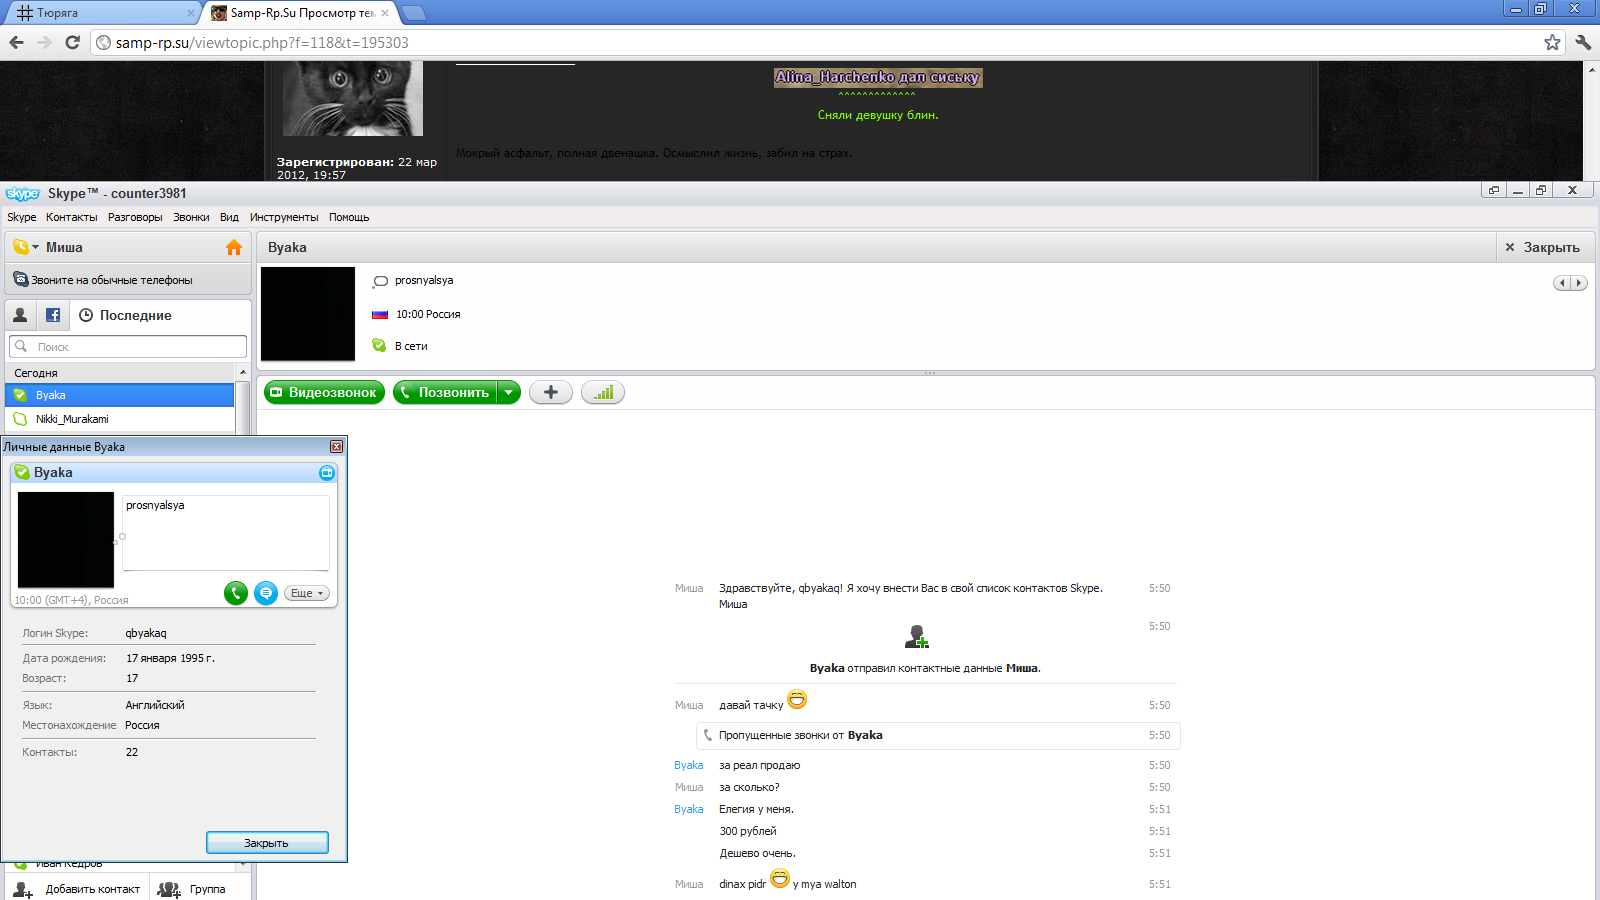Viewport: 1600px width, 900px height.
Task: Click the Skype contact search field
Action: click(x=128, y=347)
